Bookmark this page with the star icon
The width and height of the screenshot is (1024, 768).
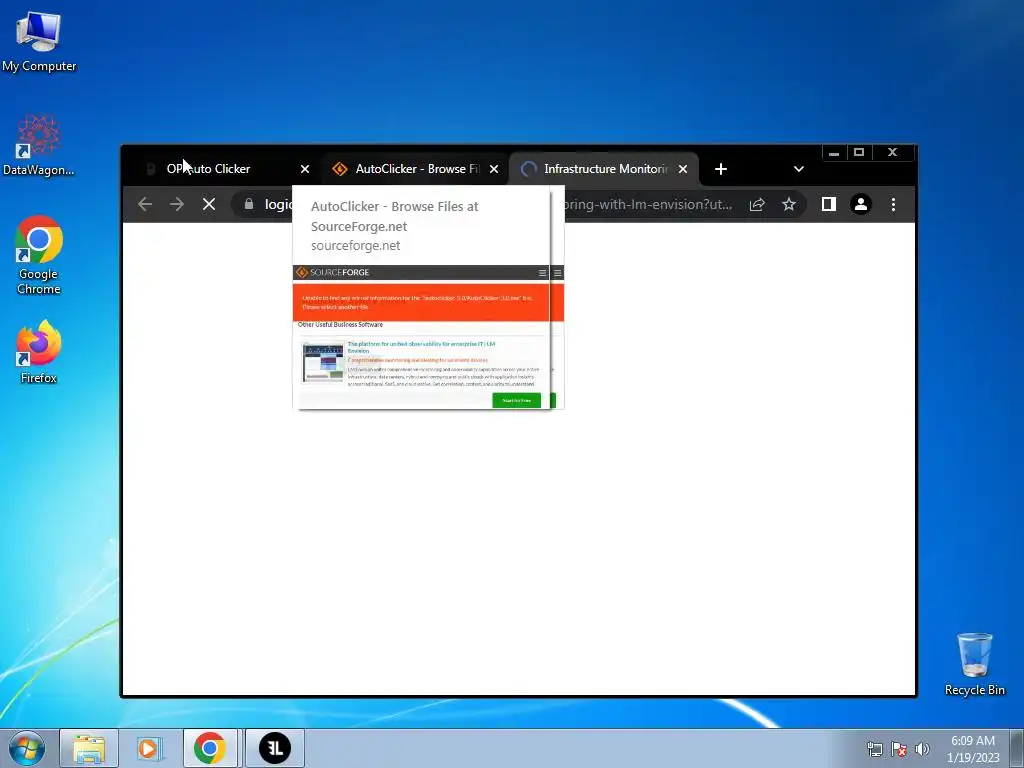tap(789, 204)
